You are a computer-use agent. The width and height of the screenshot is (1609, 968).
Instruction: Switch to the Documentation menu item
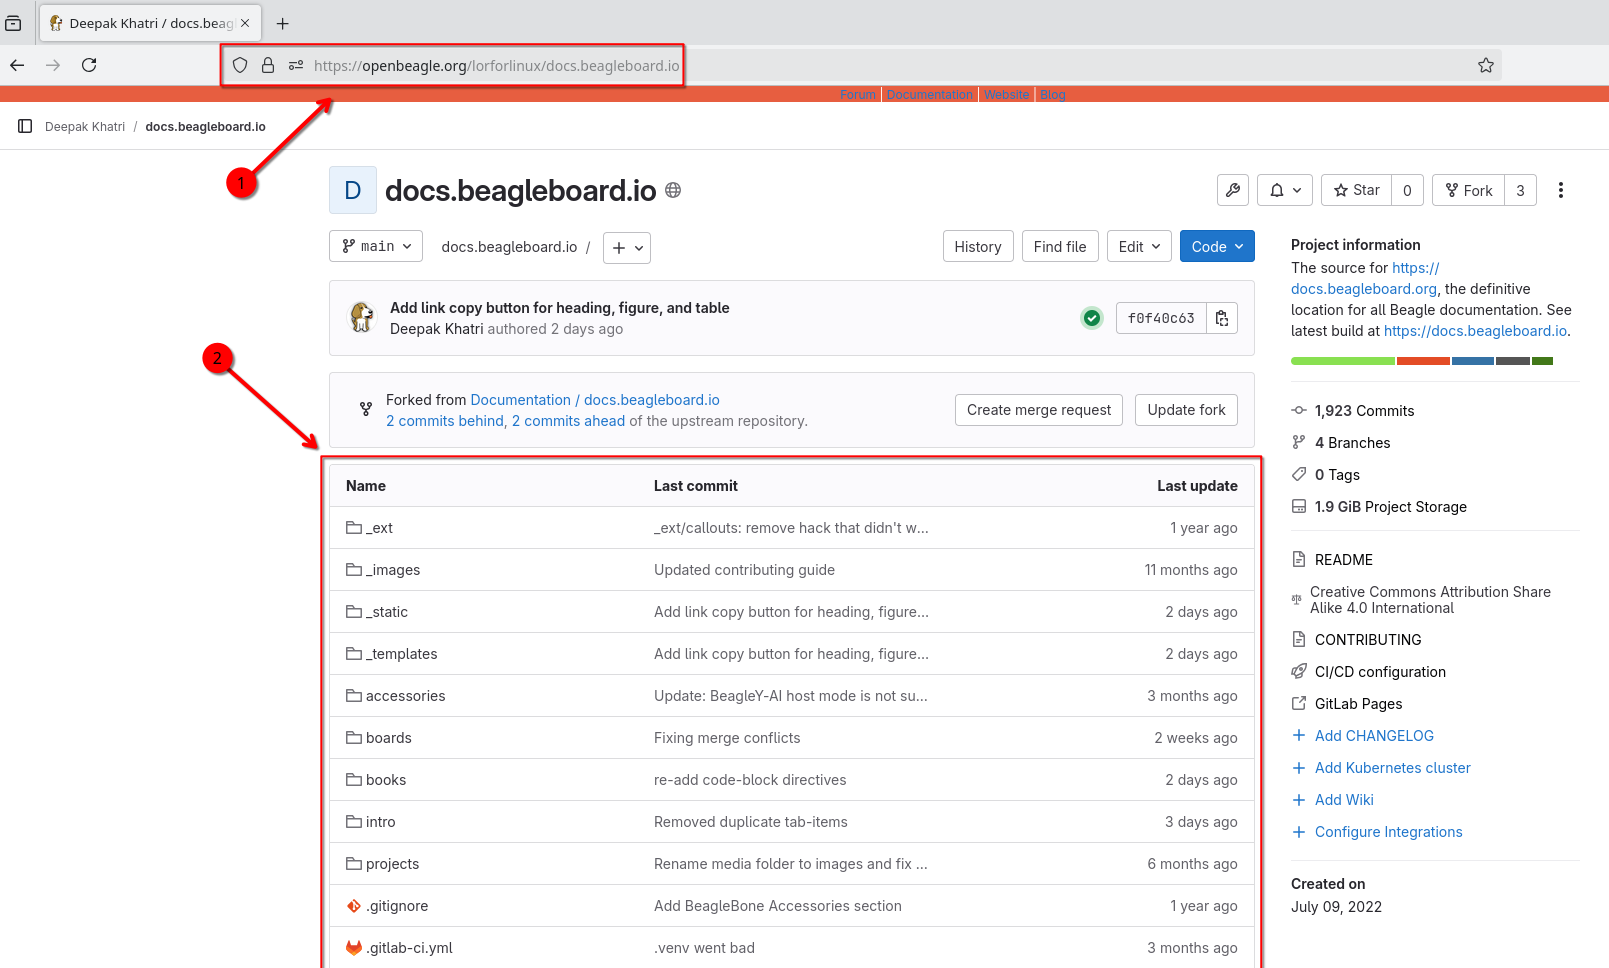(x=929, y=94)
